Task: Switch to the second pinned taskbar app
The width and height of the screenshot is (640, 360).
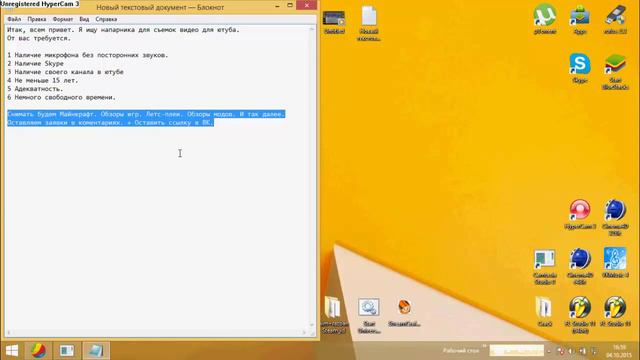Action: [x=67, y=351]
